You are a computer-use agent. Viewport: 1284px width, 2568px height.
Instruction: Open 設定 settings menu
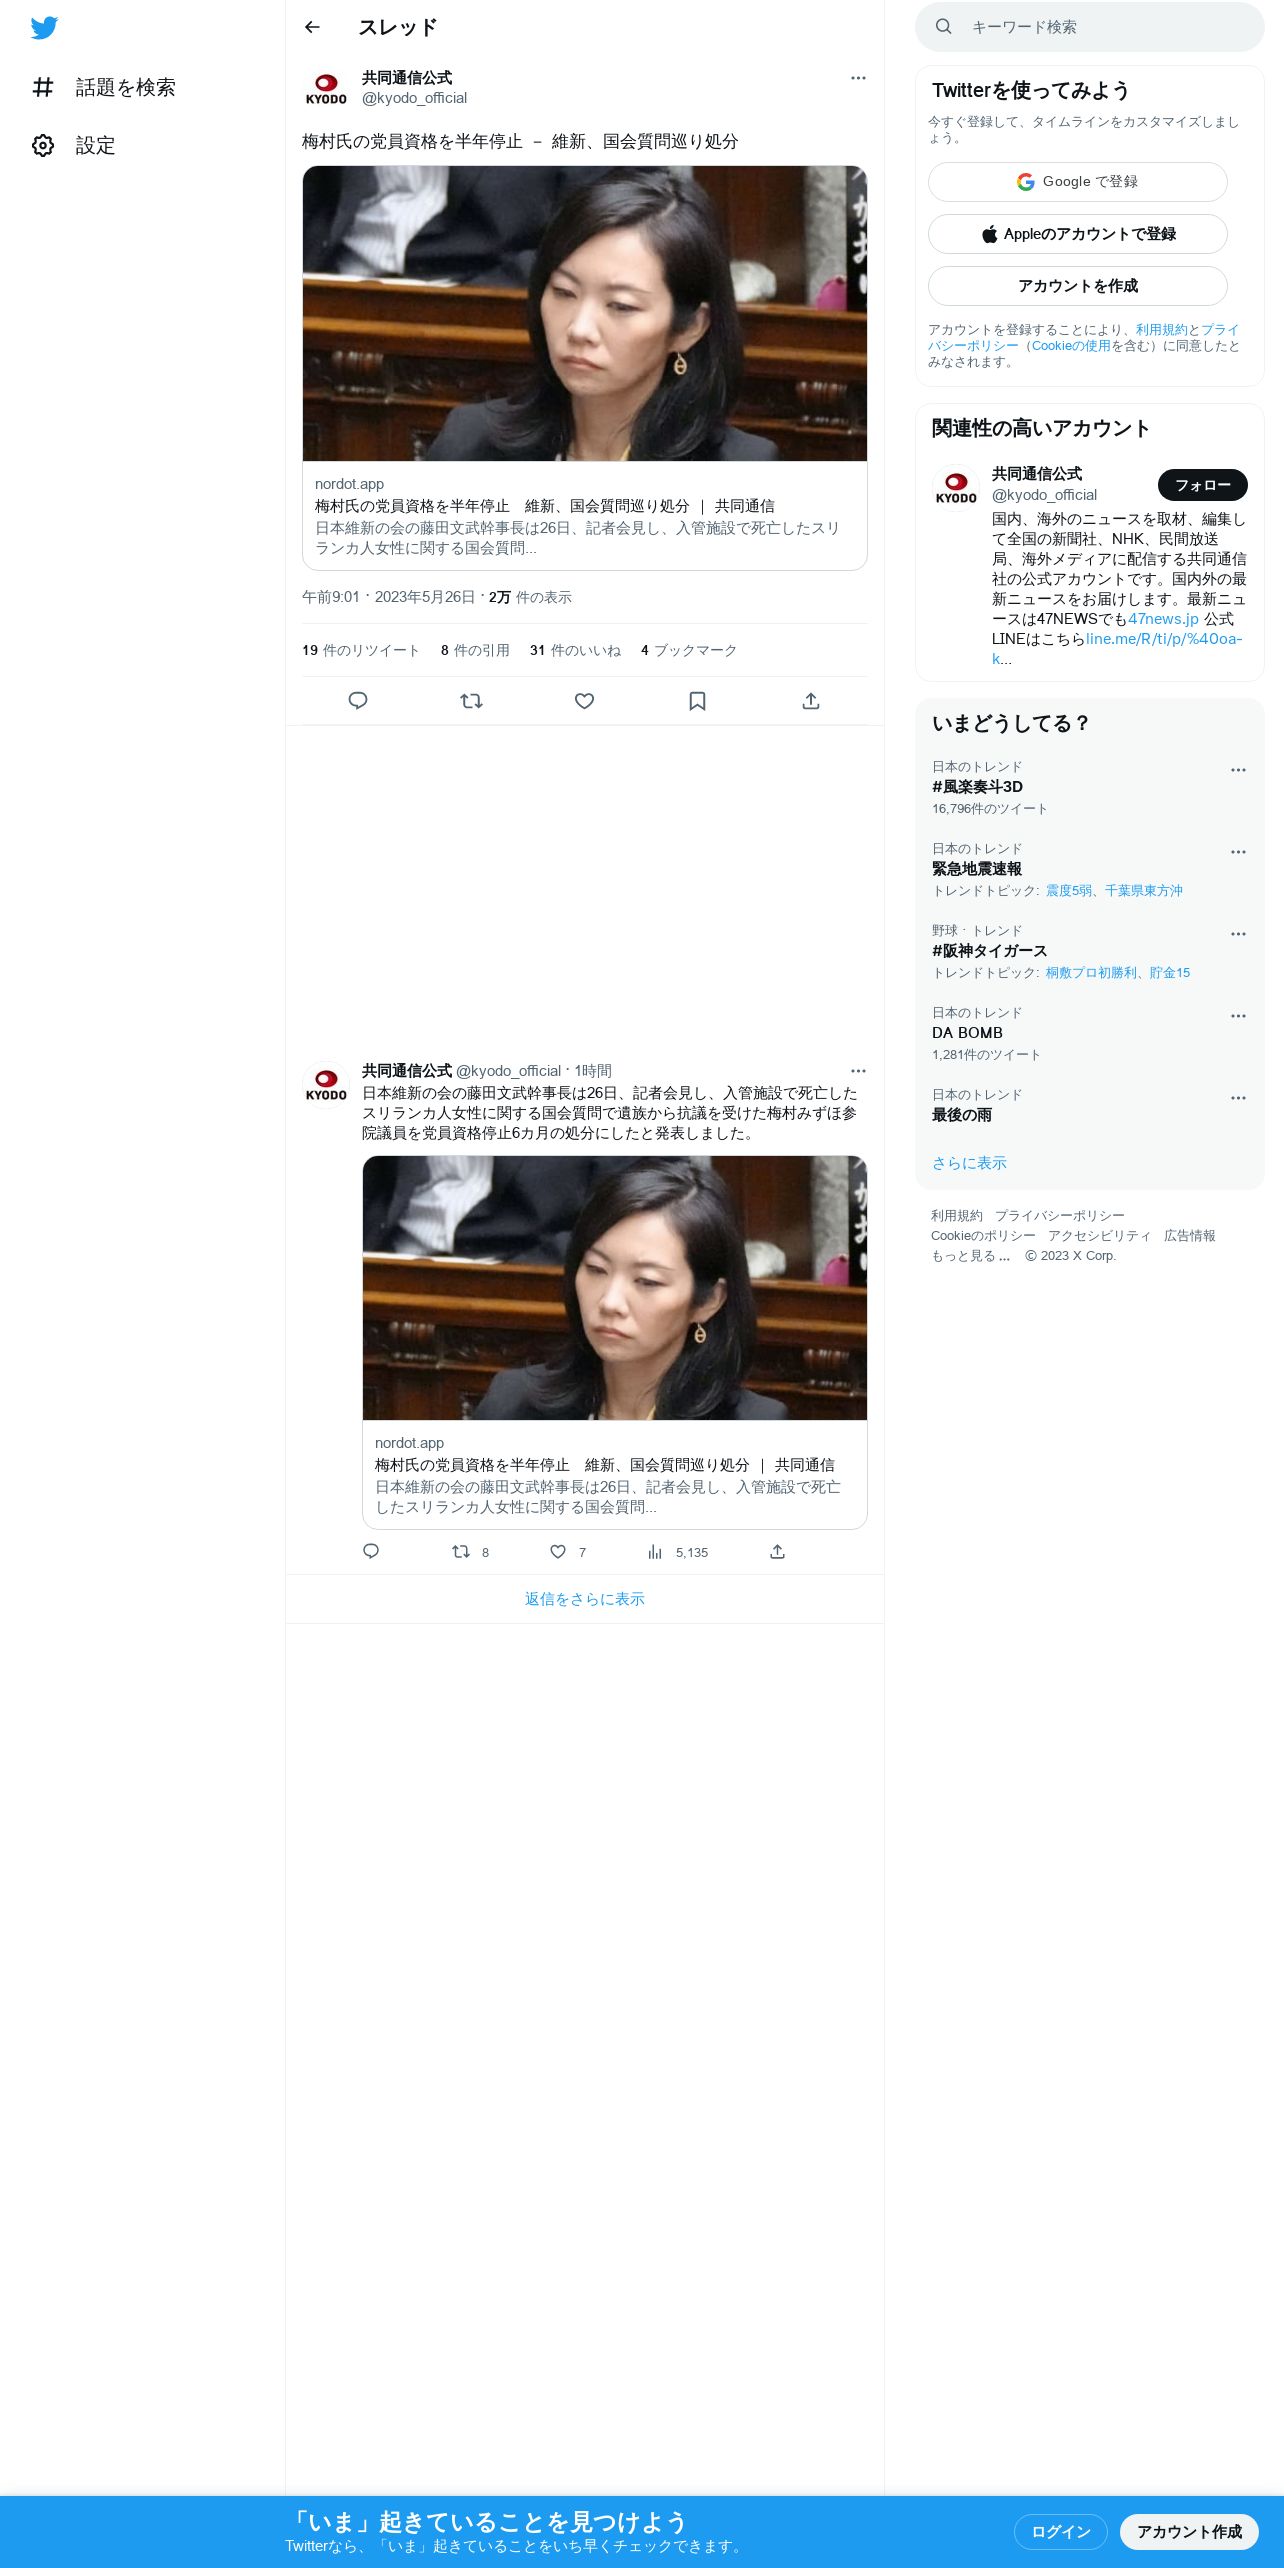click(74, 146)
